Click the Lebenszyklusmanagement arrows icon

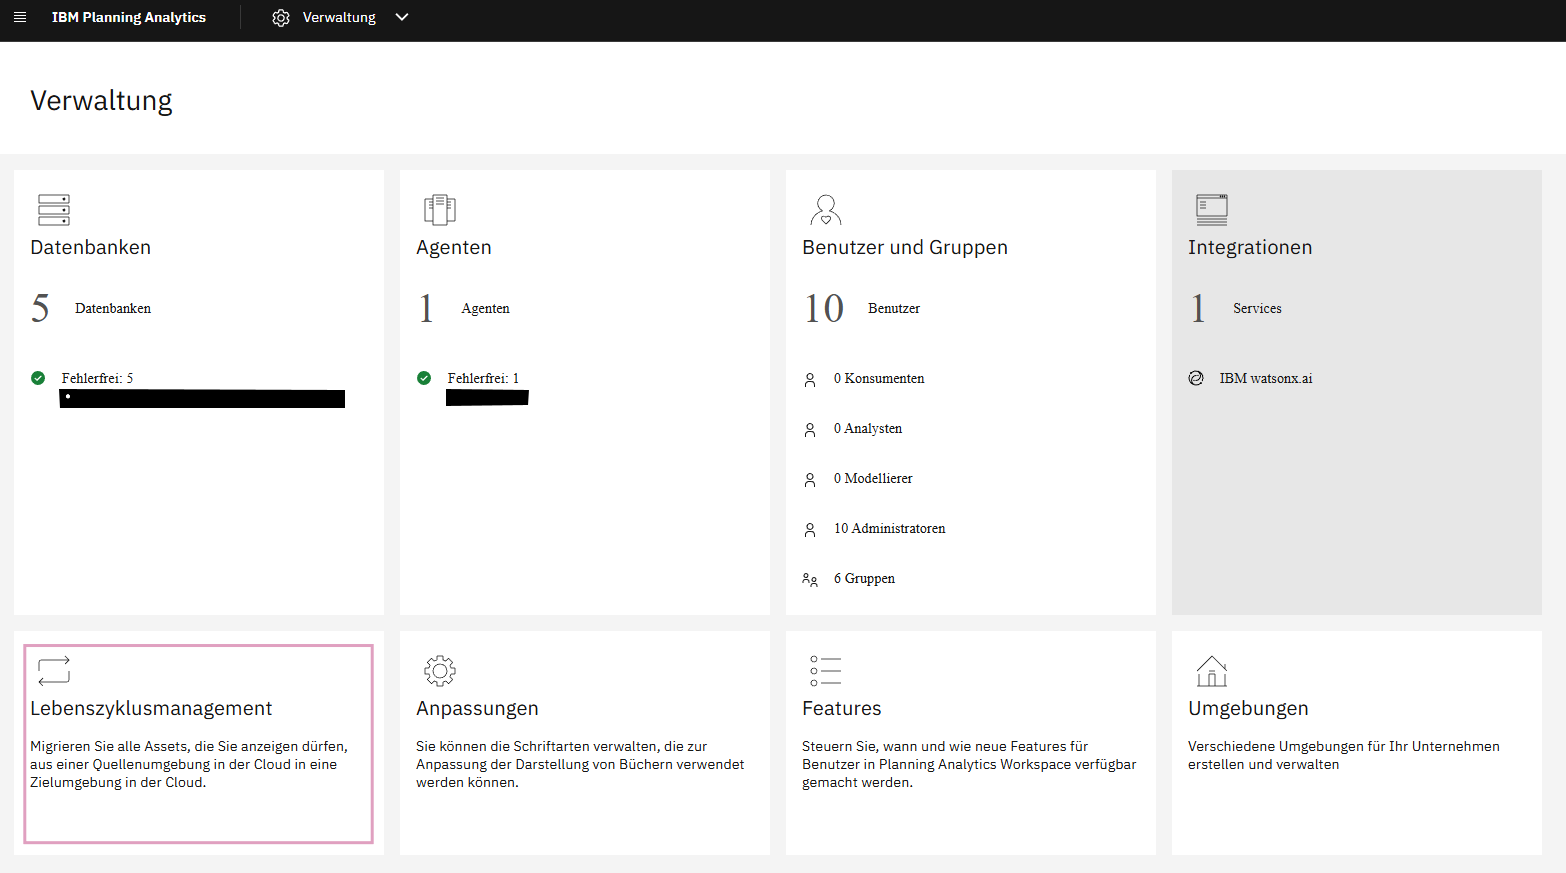(x=54, y=670)
